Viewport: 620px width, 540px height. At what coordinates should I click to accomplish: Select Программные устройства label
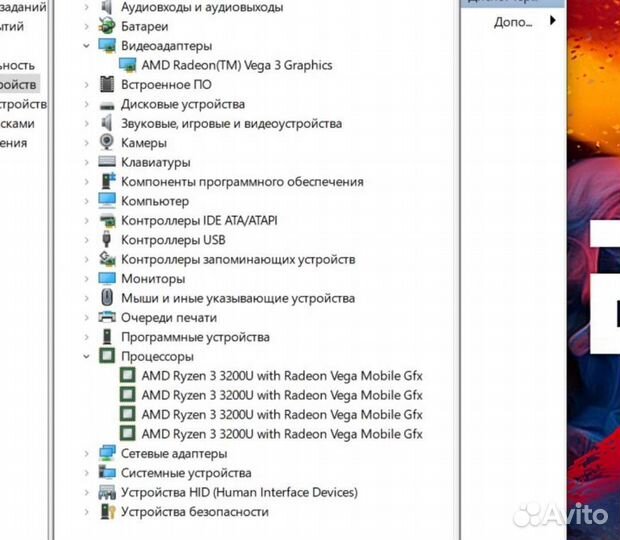pos(195,337)
